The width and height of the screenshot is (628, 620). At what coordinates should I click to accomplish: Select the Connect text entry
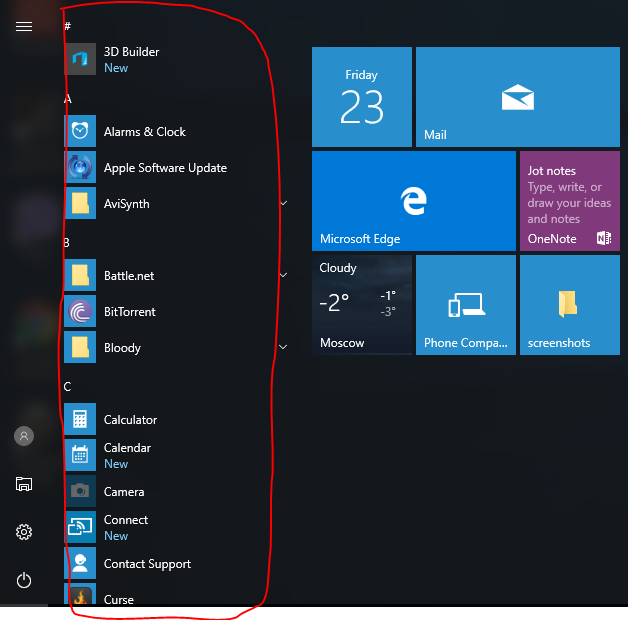coord(126,520)
